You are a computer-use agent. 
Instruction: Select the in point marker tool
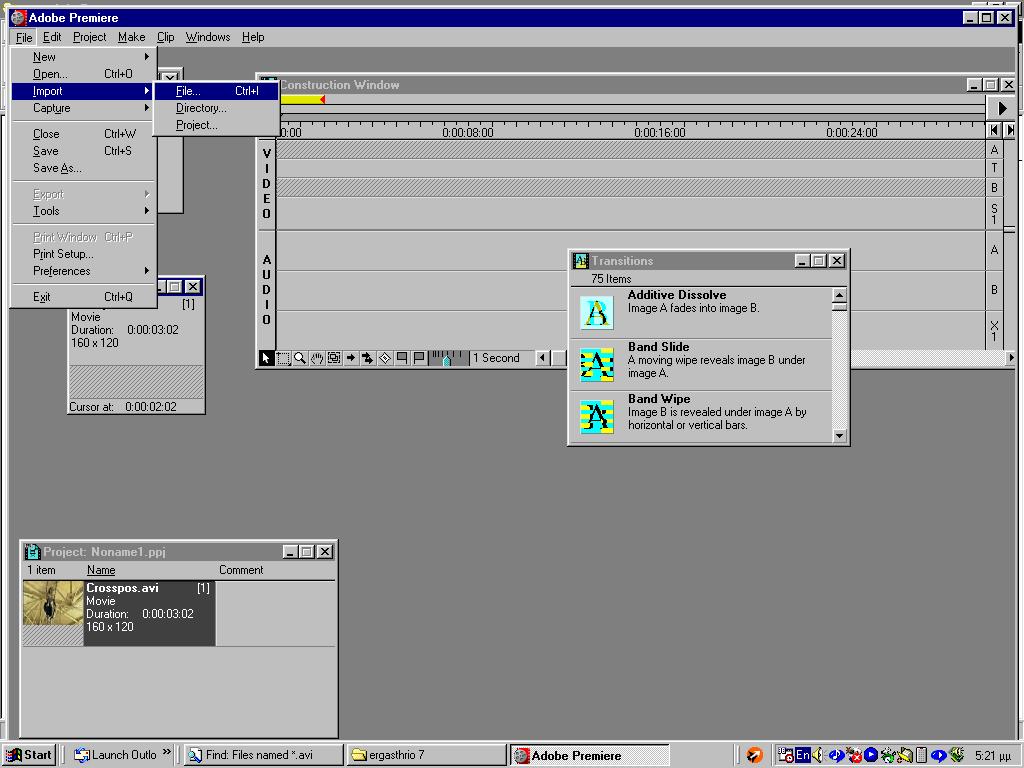coord(402,358)
